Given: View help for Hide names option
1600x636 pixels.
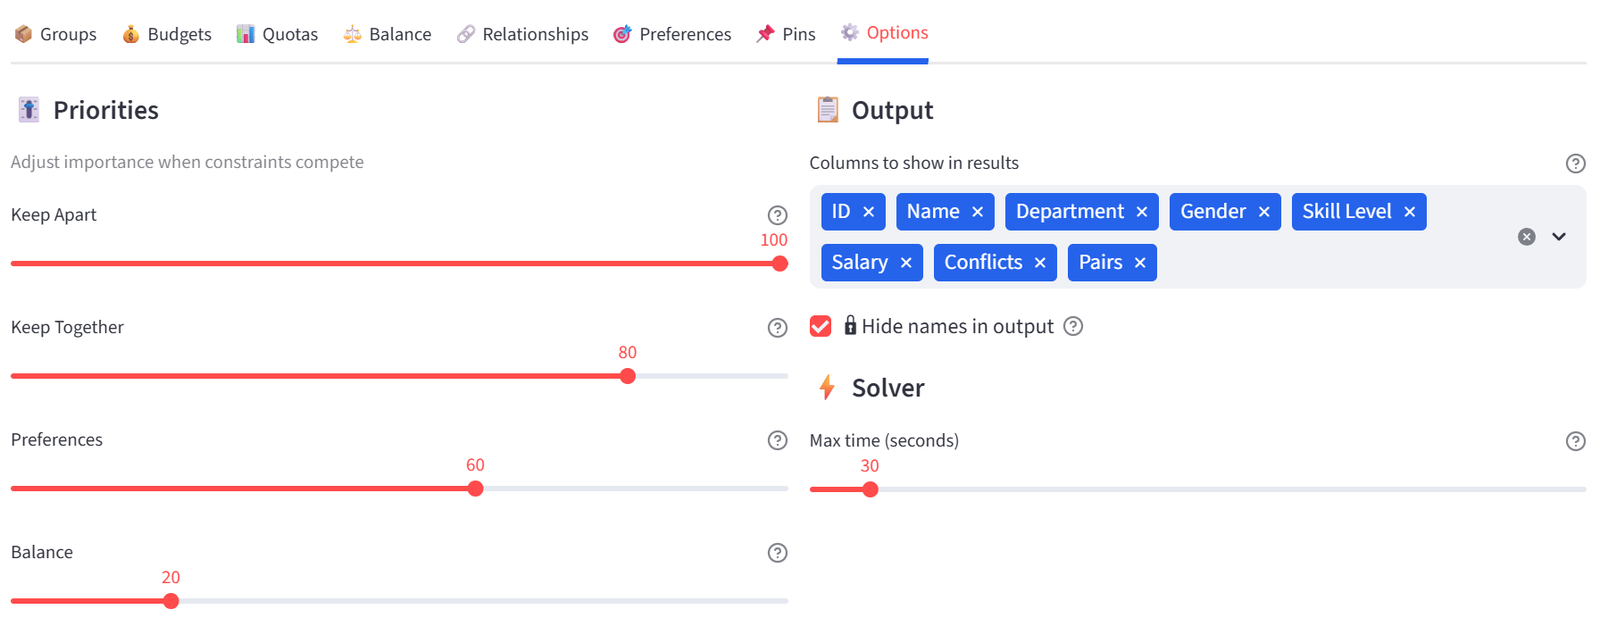Looking at the screenshot, I should 1073,326.
